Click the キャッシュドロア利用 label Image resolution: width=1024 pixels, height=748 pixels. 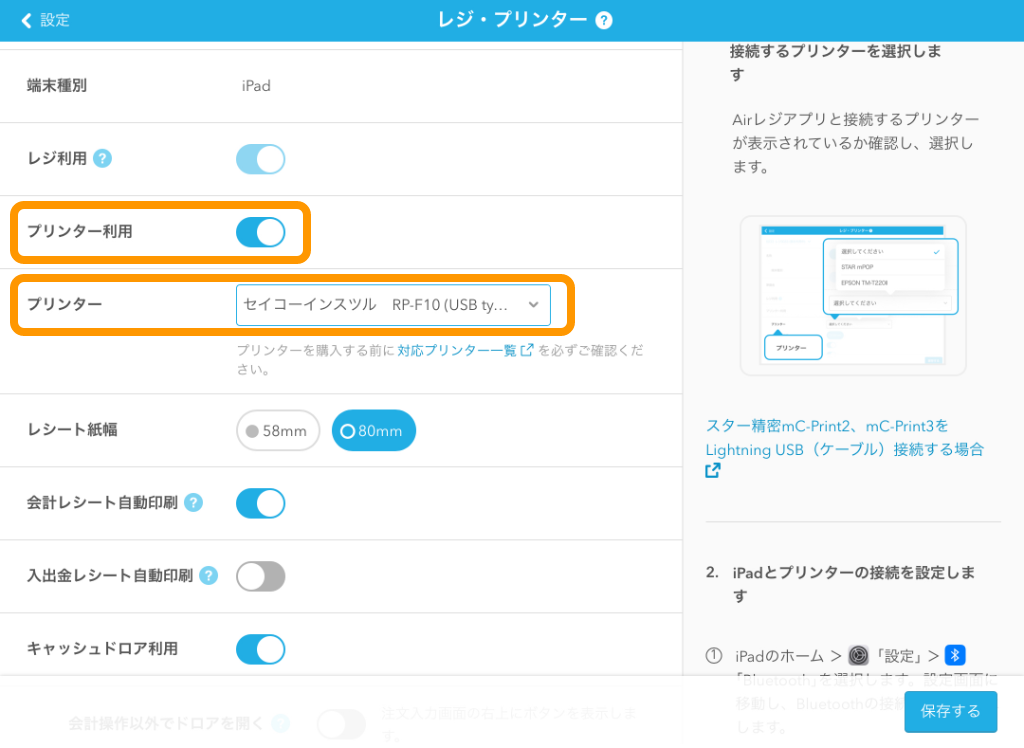[x=103, y=649]
